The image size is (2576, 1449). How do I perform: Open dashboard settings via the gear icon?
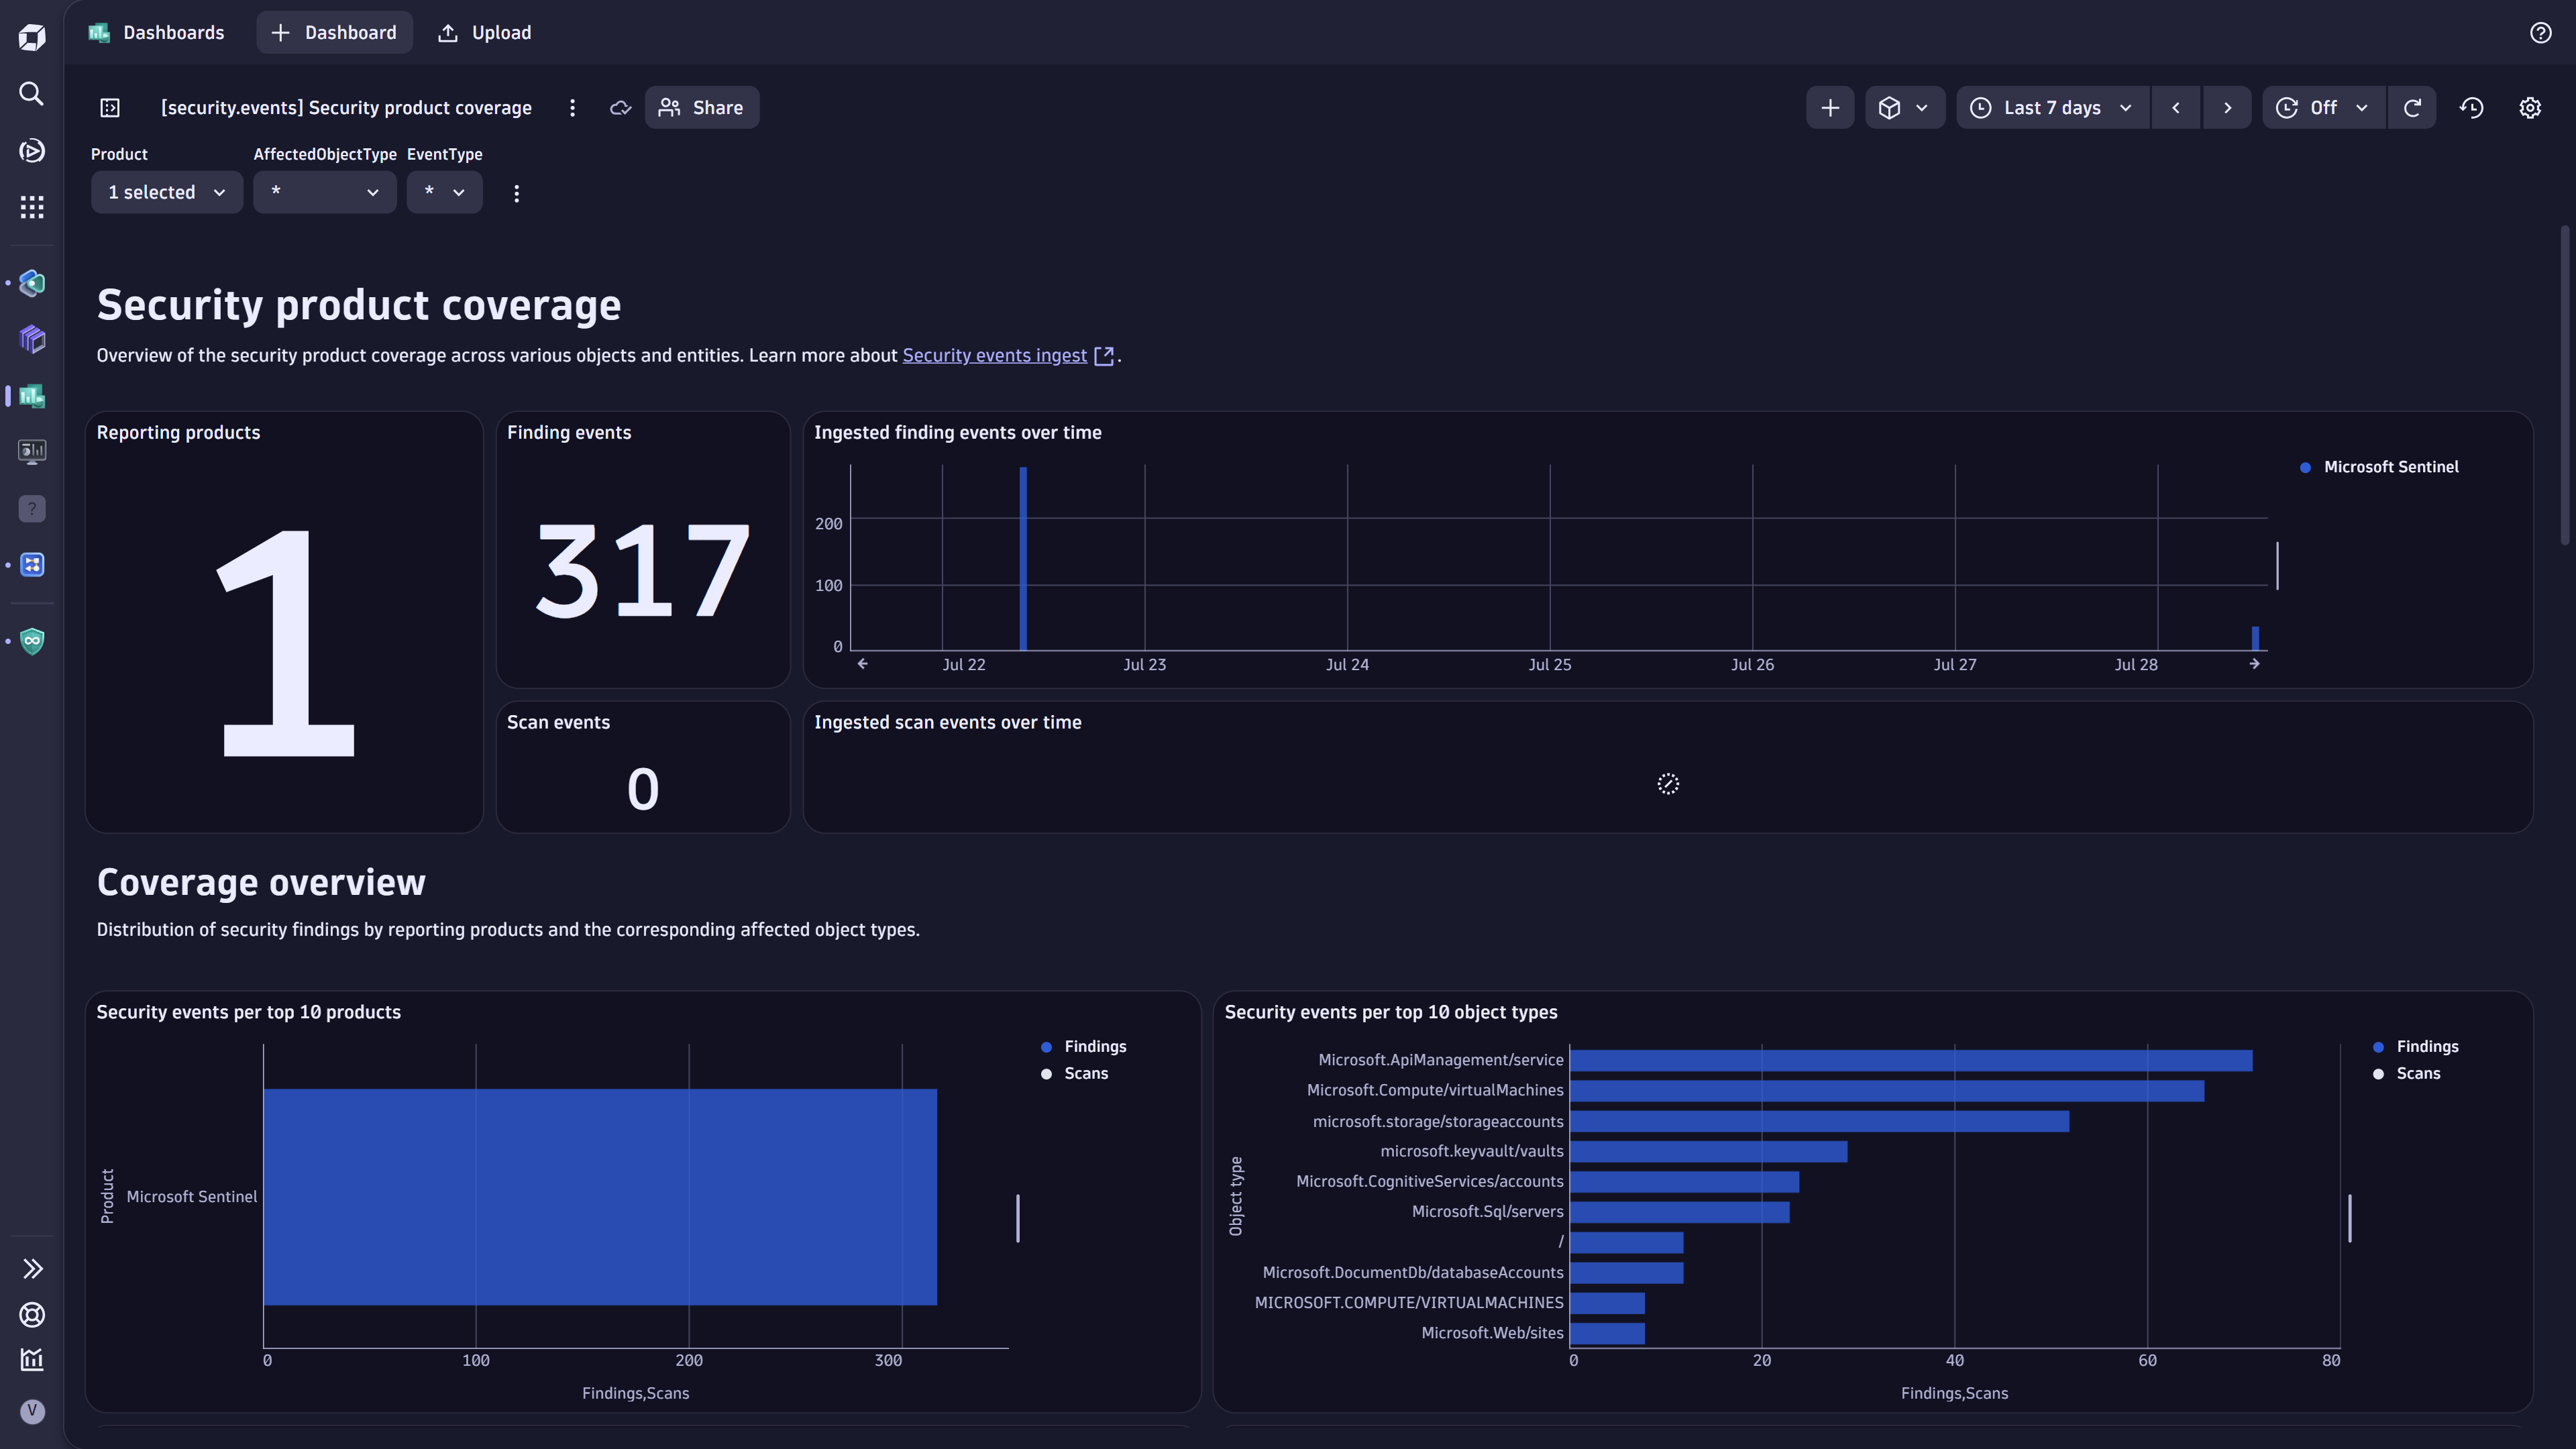(2530, 107)
